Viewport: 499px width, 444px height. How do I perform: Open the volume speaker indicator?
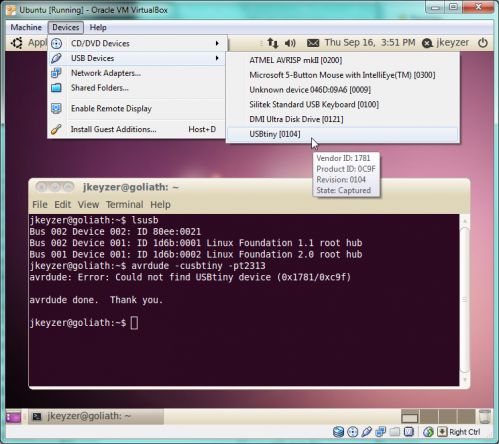(x=290, y=43)
